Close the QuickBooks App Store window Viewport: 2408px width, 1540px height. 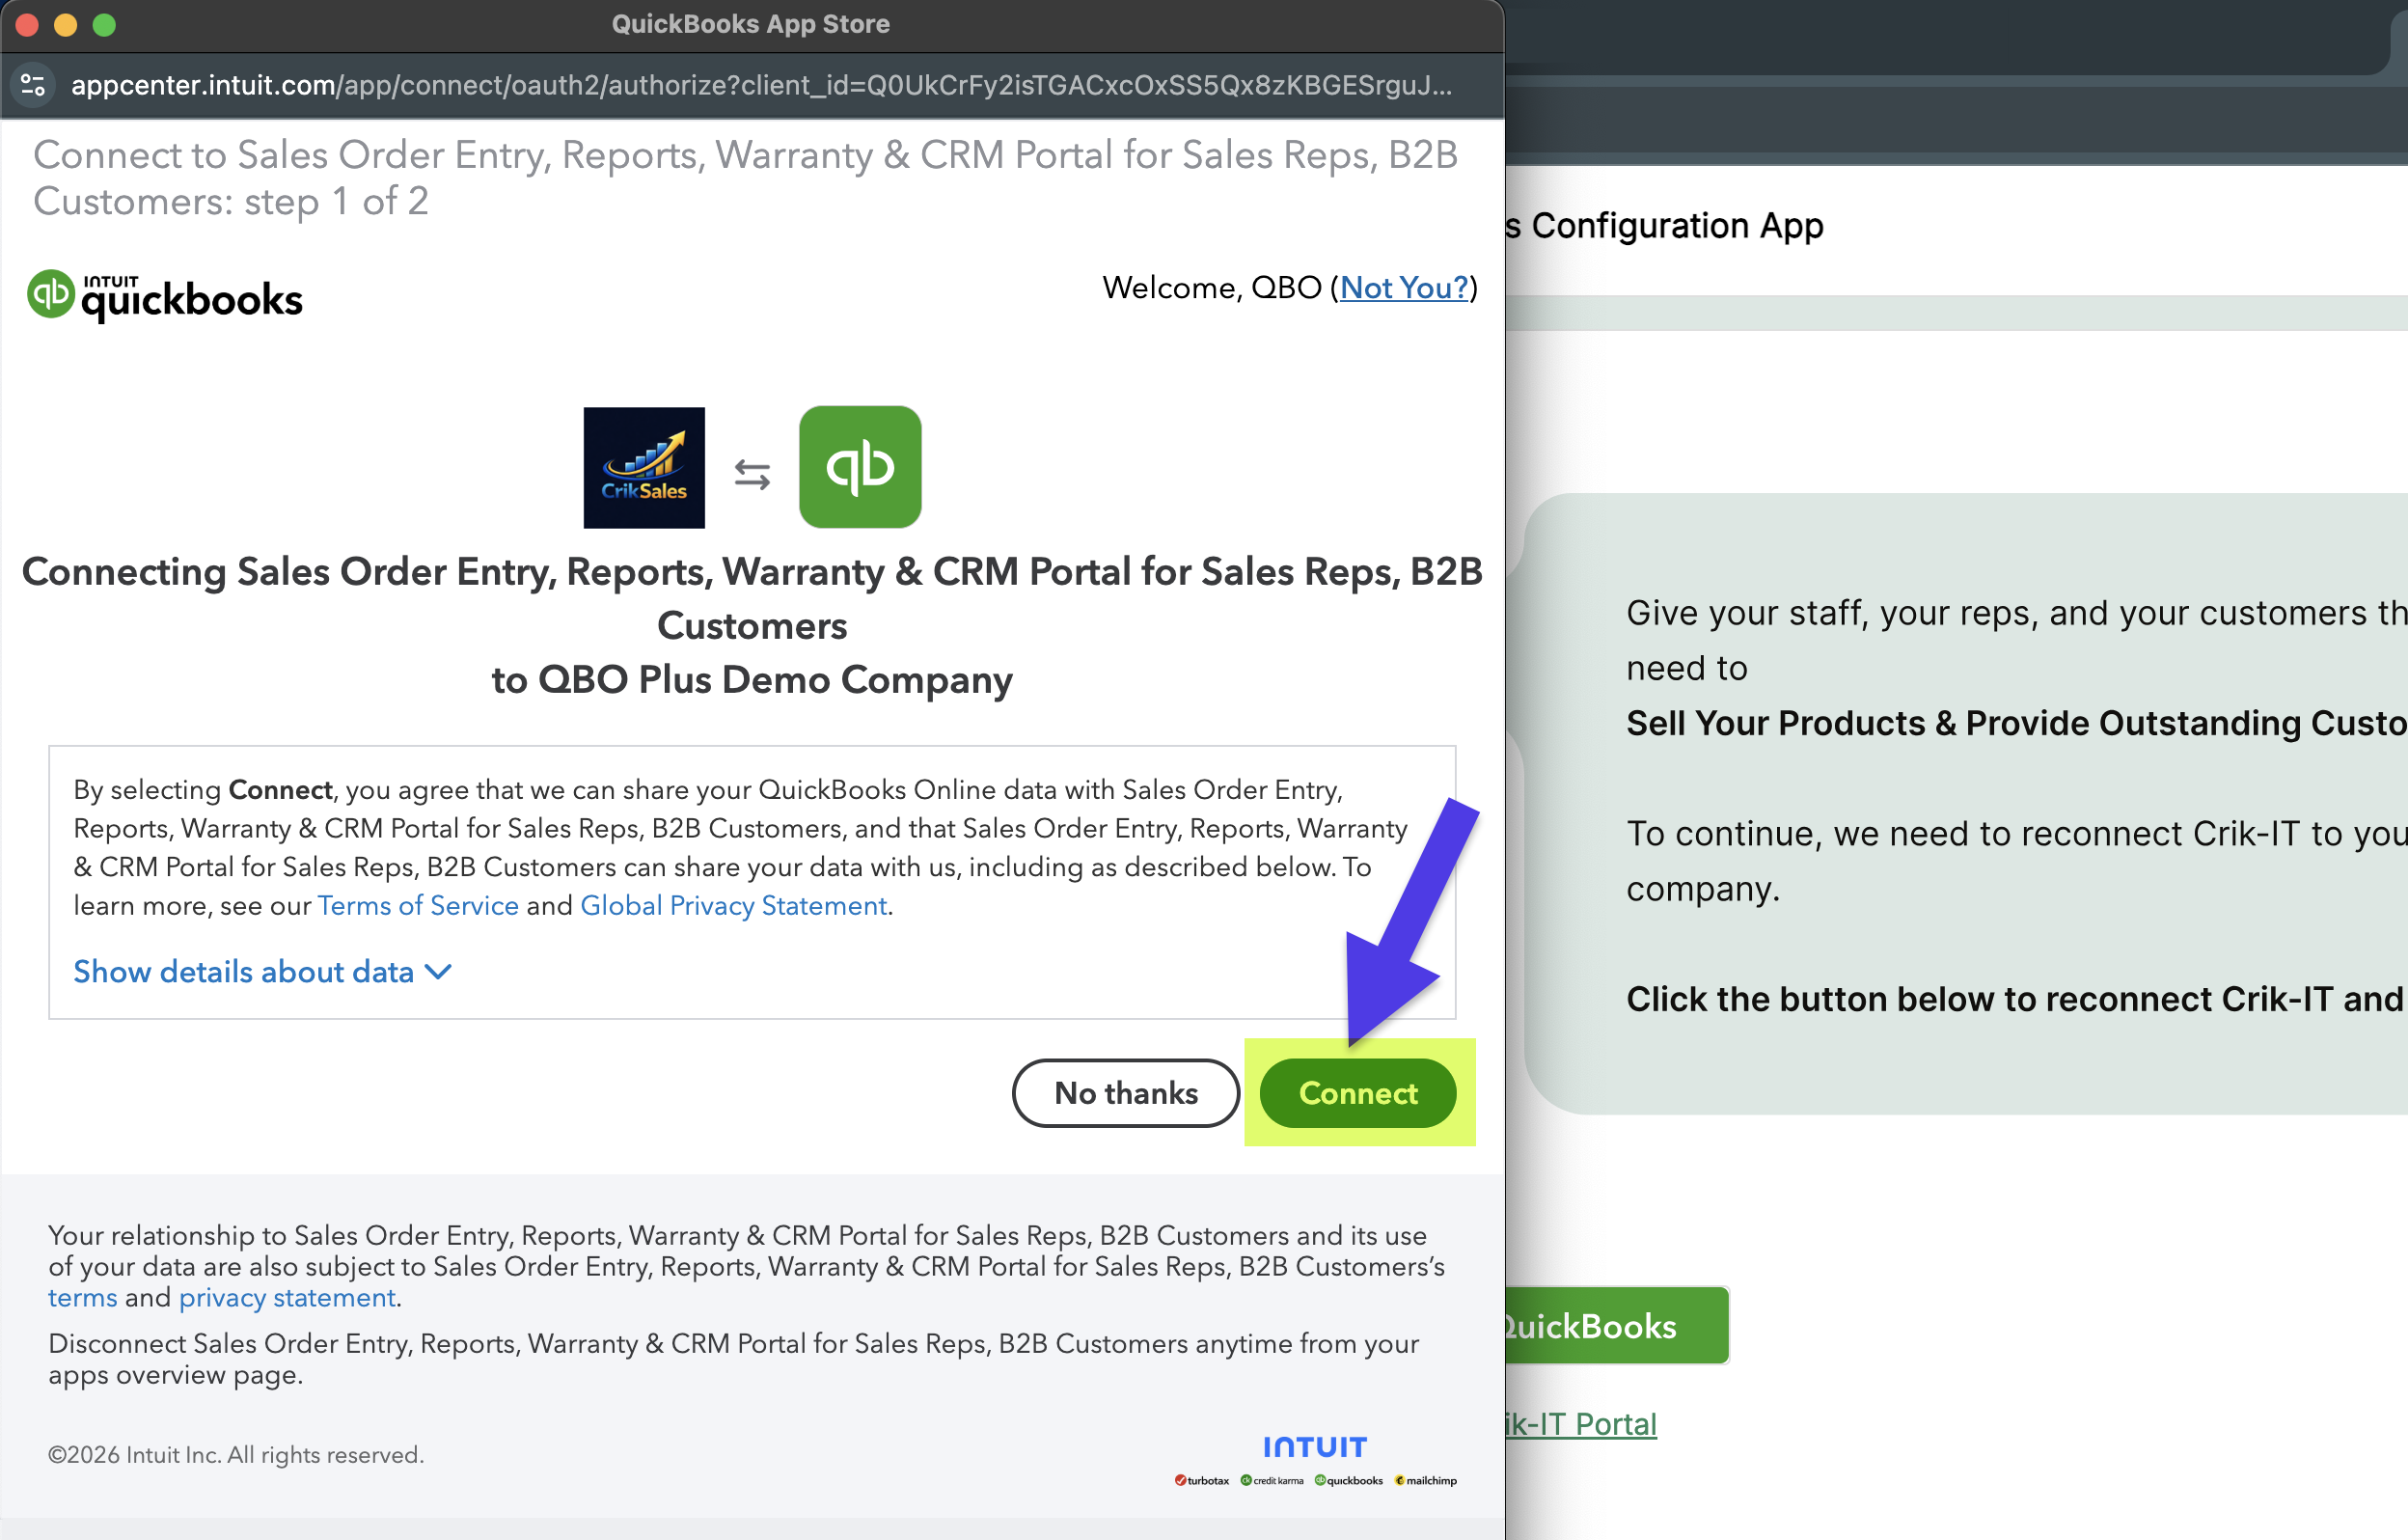click(x=27, y=24)
